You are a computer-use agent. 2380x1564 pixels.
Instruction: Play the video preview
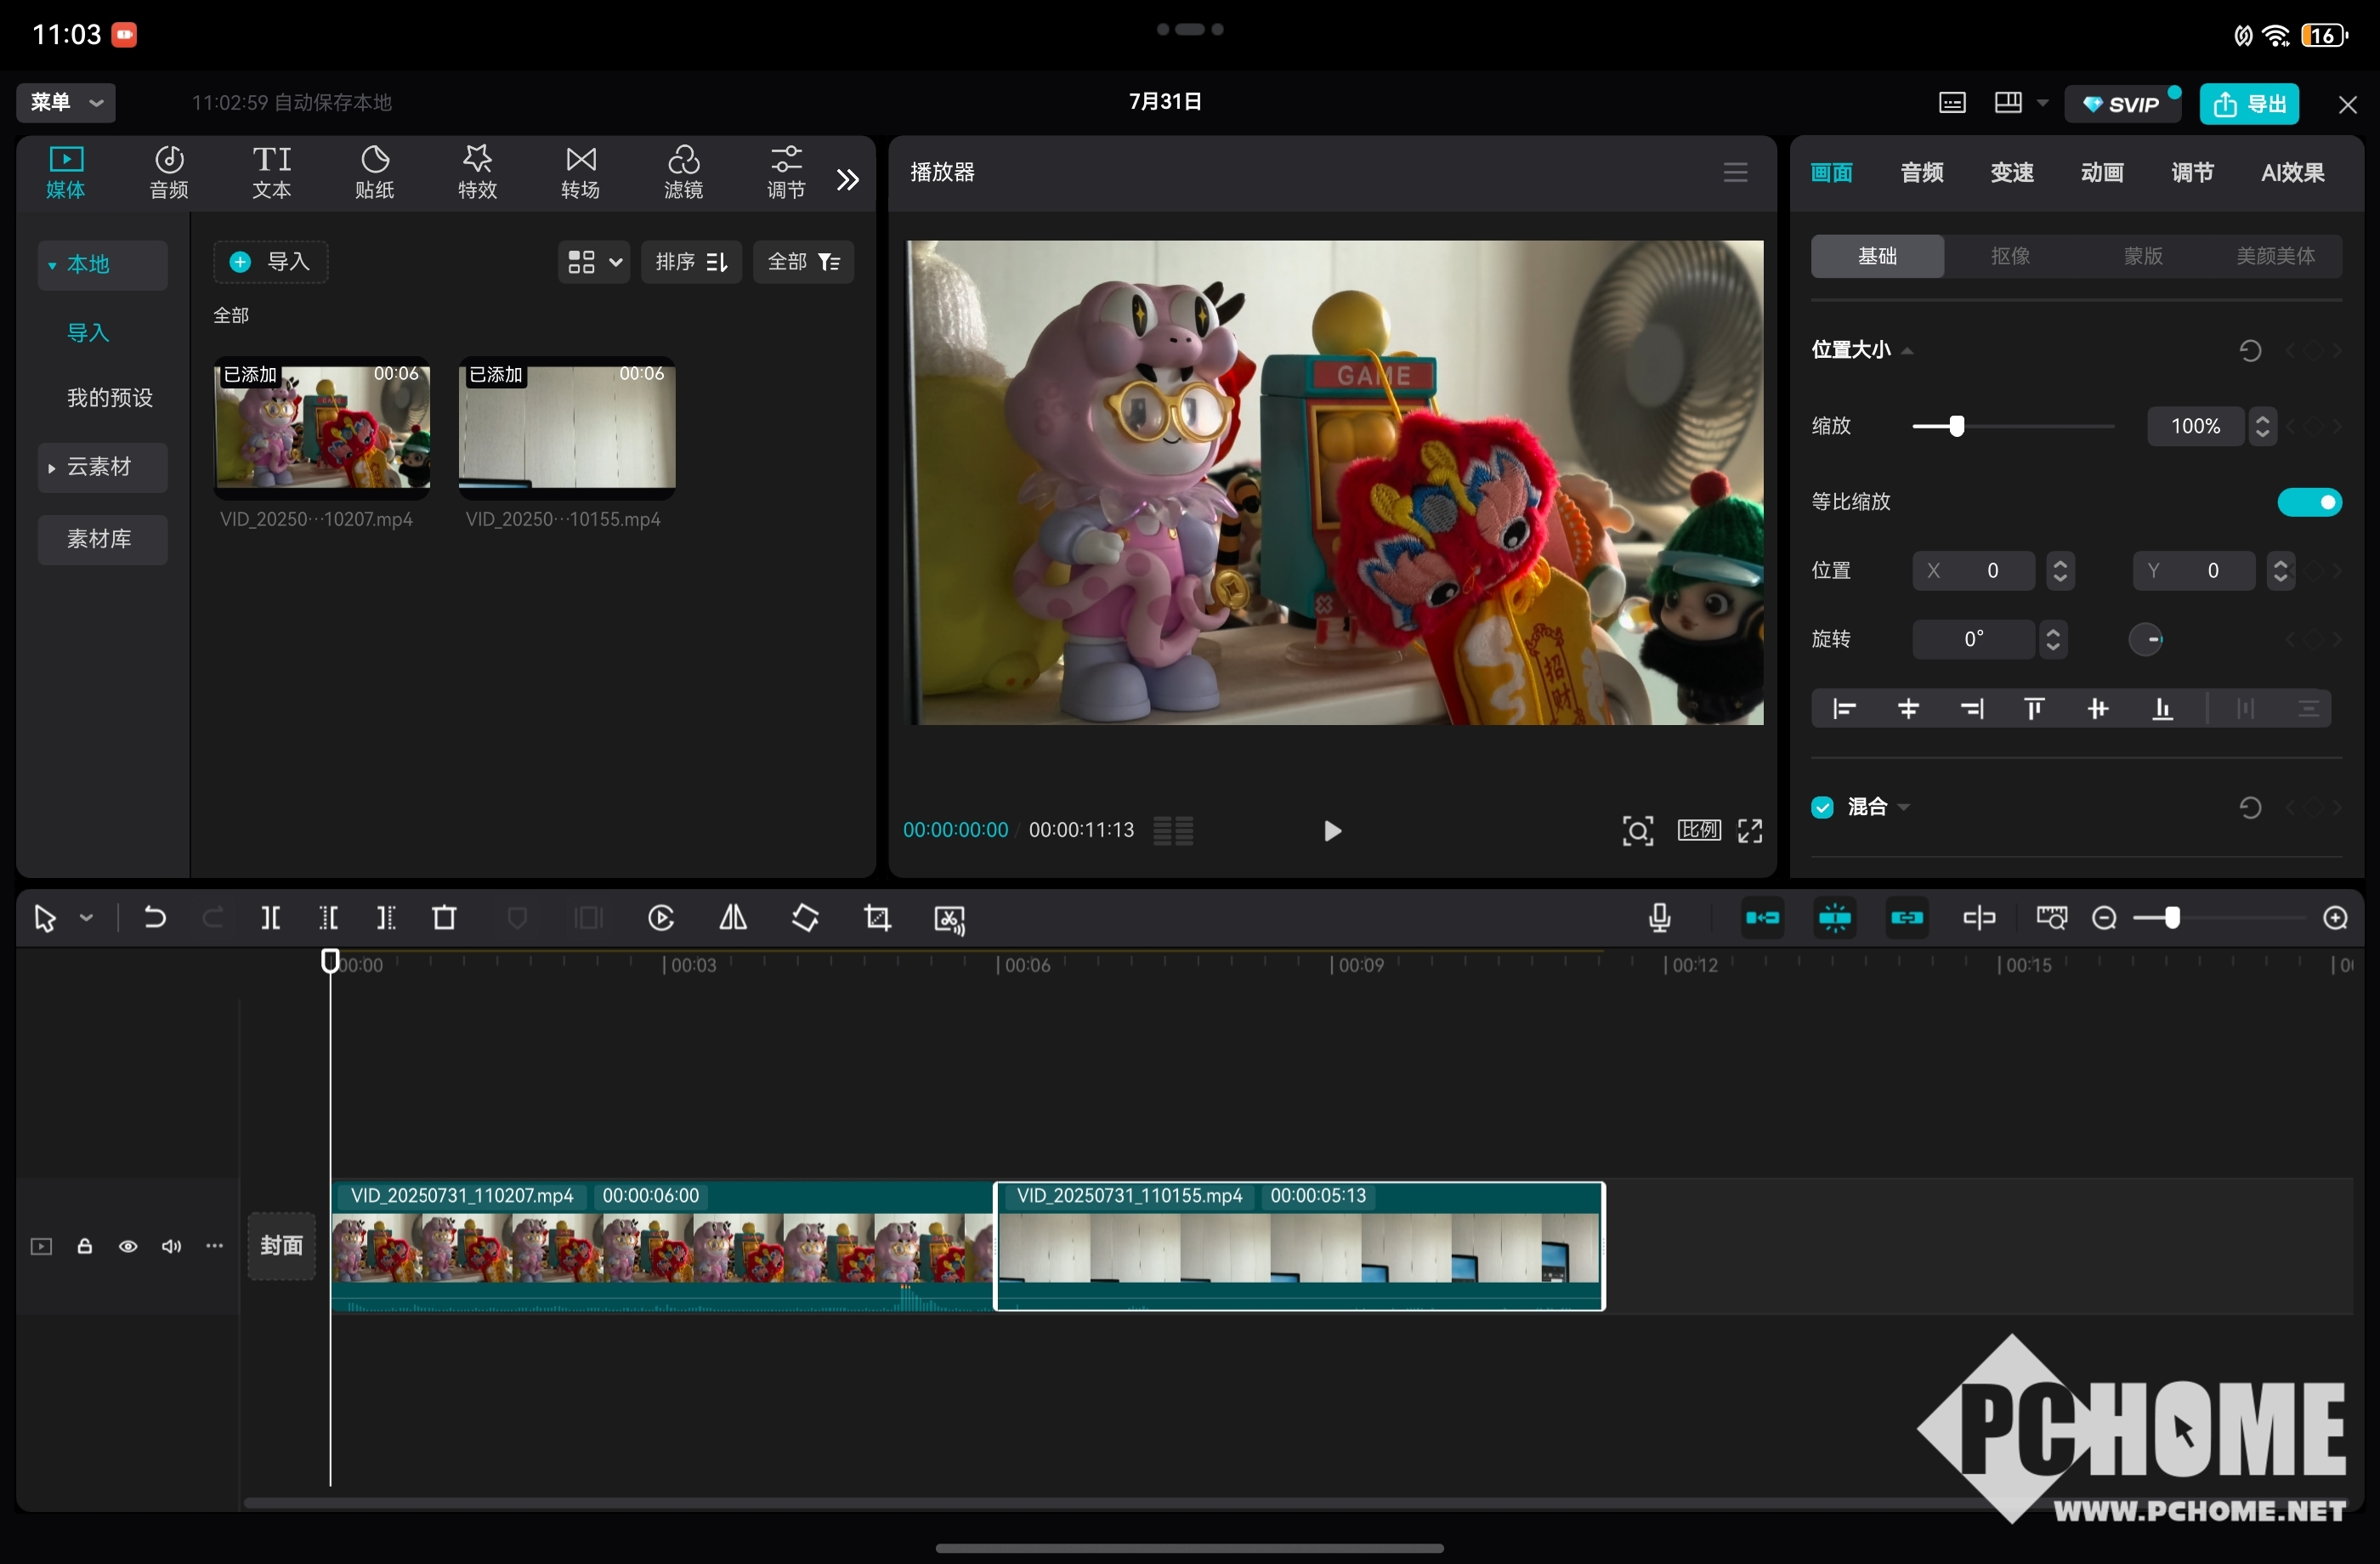(1331, 830)
